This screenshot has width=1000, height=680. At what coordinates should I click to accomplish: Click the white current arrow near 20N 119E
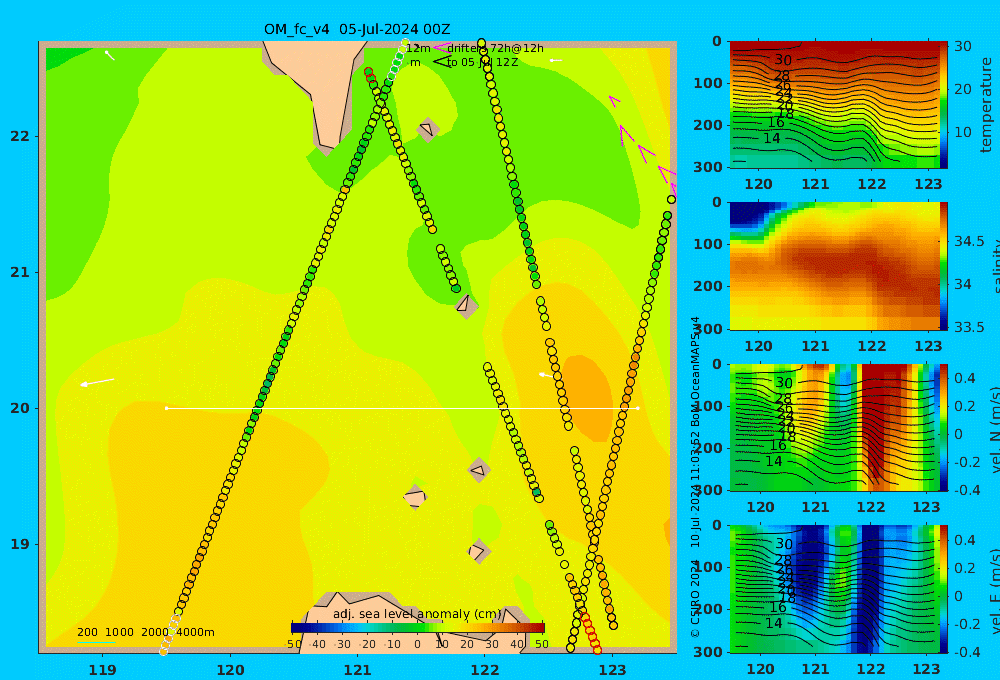[x=97, y=382]
